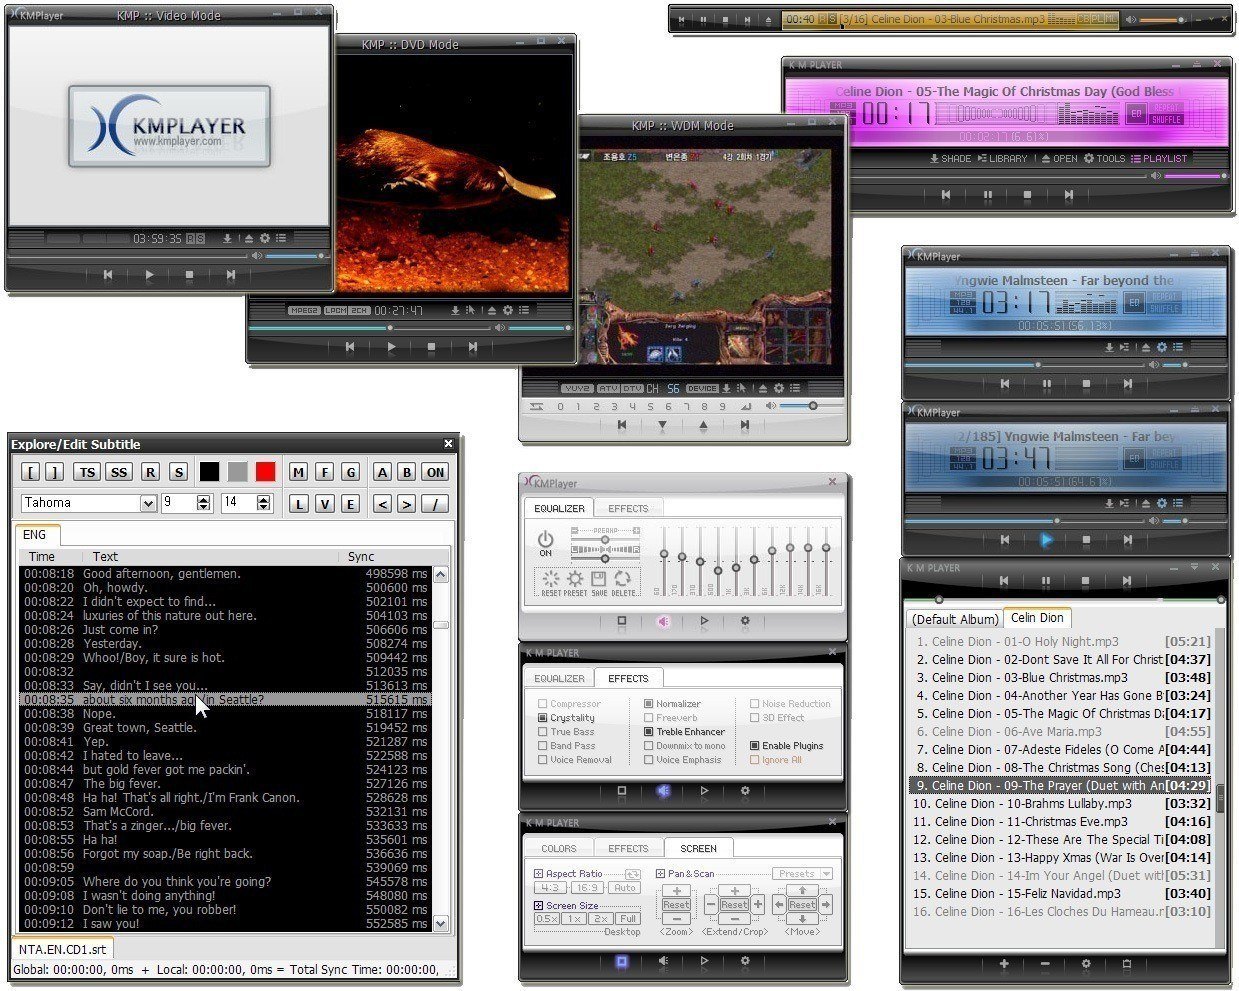Screen dimensions: 1239x991
Task: Click the equalizer DELETE icon
Action: (x=623, y=580)
